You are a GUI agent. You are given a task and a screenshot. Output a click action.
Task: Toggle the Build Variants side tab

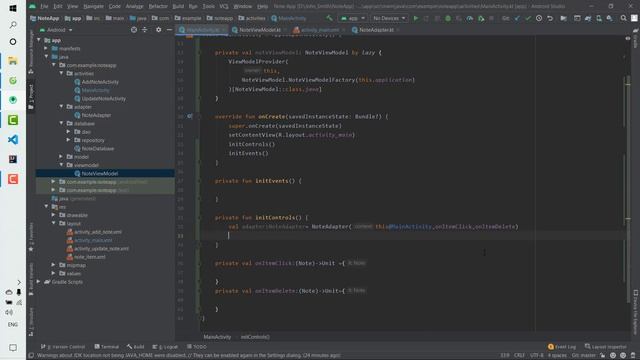click(x=31, y=279)
